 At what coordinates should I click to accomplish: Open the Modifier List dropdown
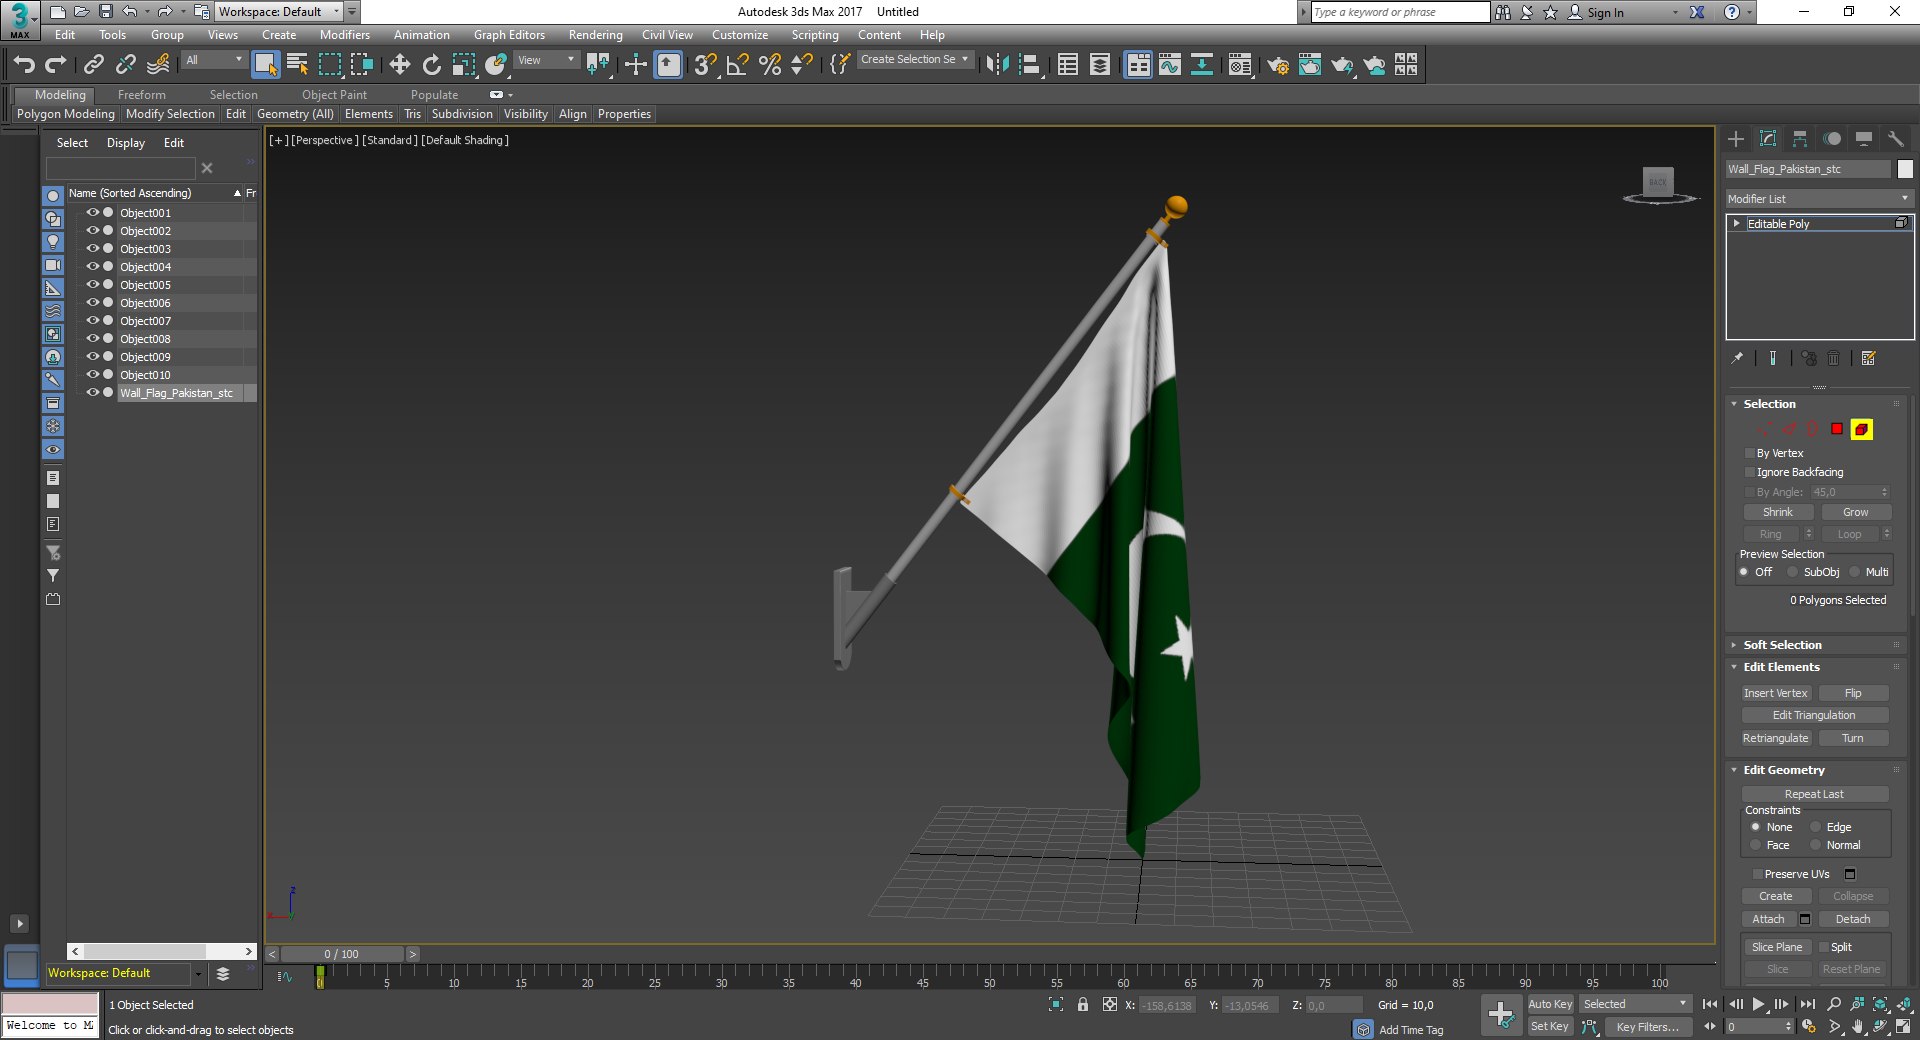coord(1819,199)
